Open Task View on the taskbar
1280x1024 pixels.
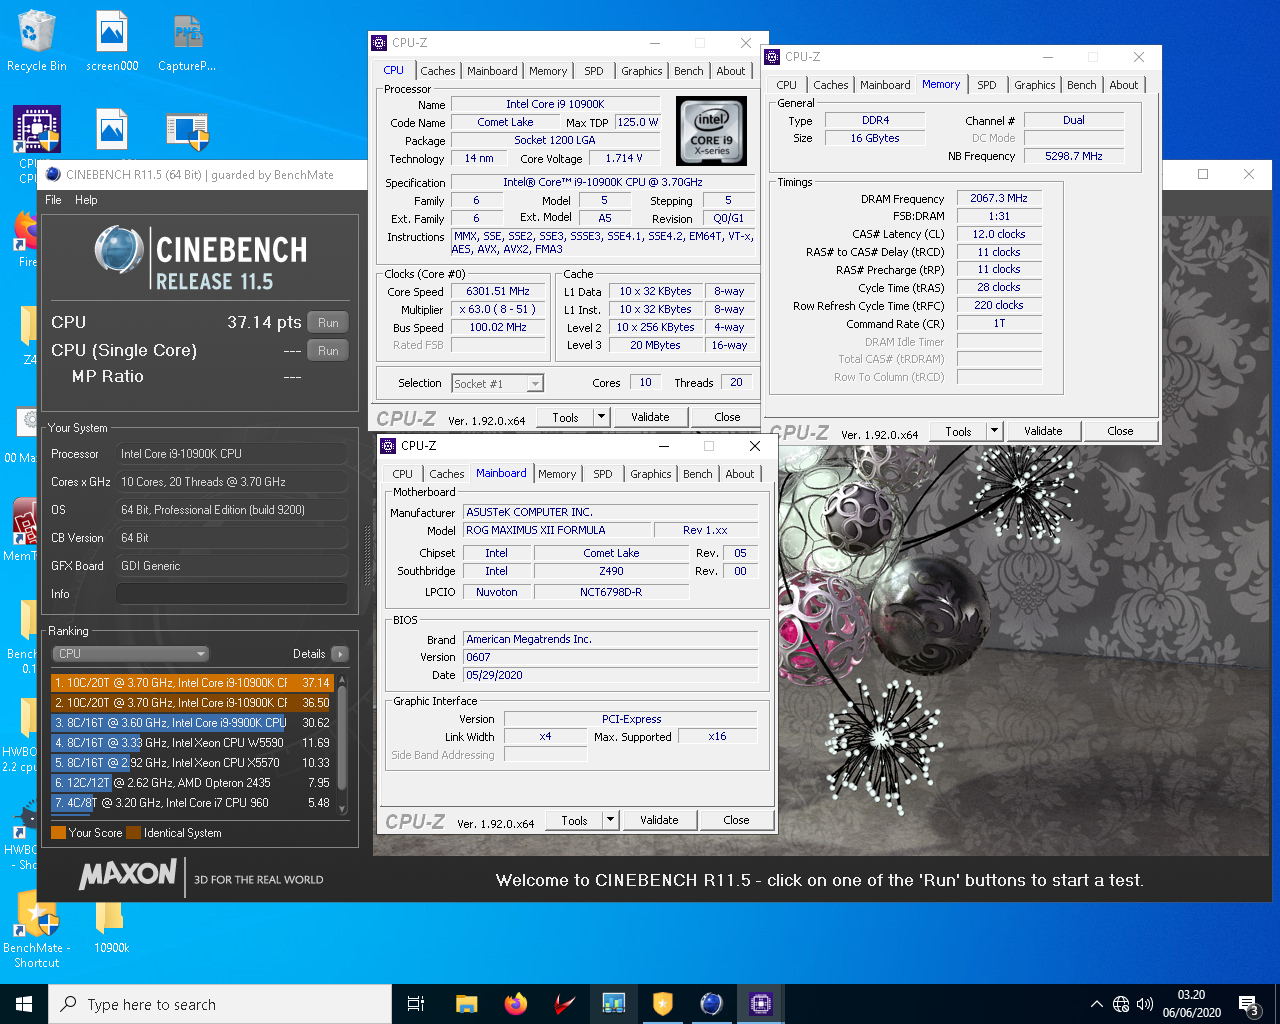(x=416, y=1004)
